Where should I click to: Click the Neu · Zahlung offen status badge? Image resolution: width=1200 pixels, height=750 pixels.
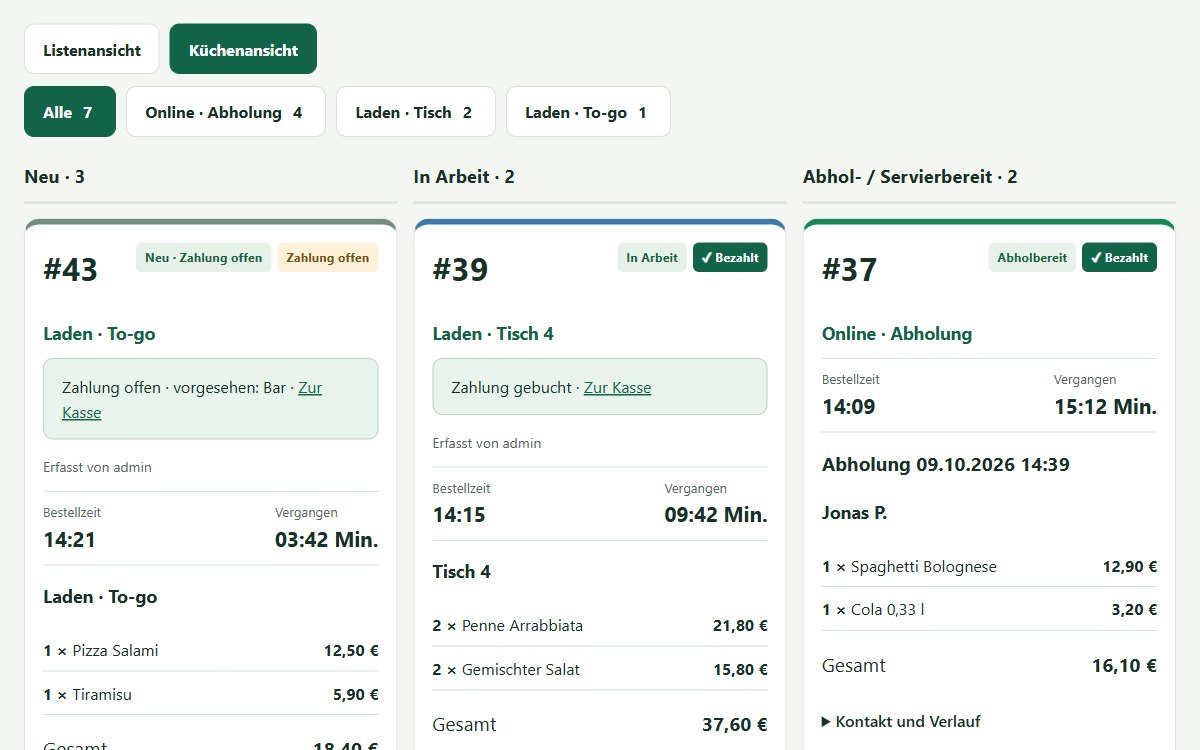tap(204, 257)
